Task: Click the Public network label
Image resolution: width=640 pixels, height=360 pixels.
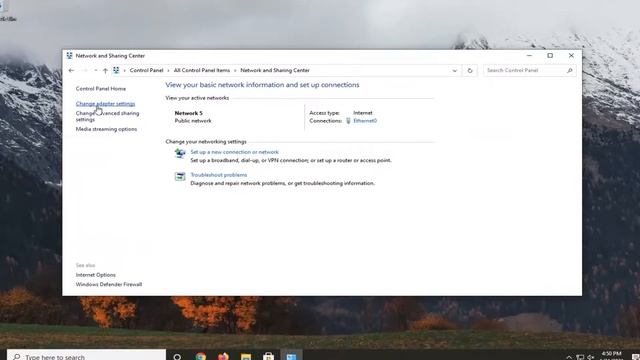Action: (x=193, y=121)
